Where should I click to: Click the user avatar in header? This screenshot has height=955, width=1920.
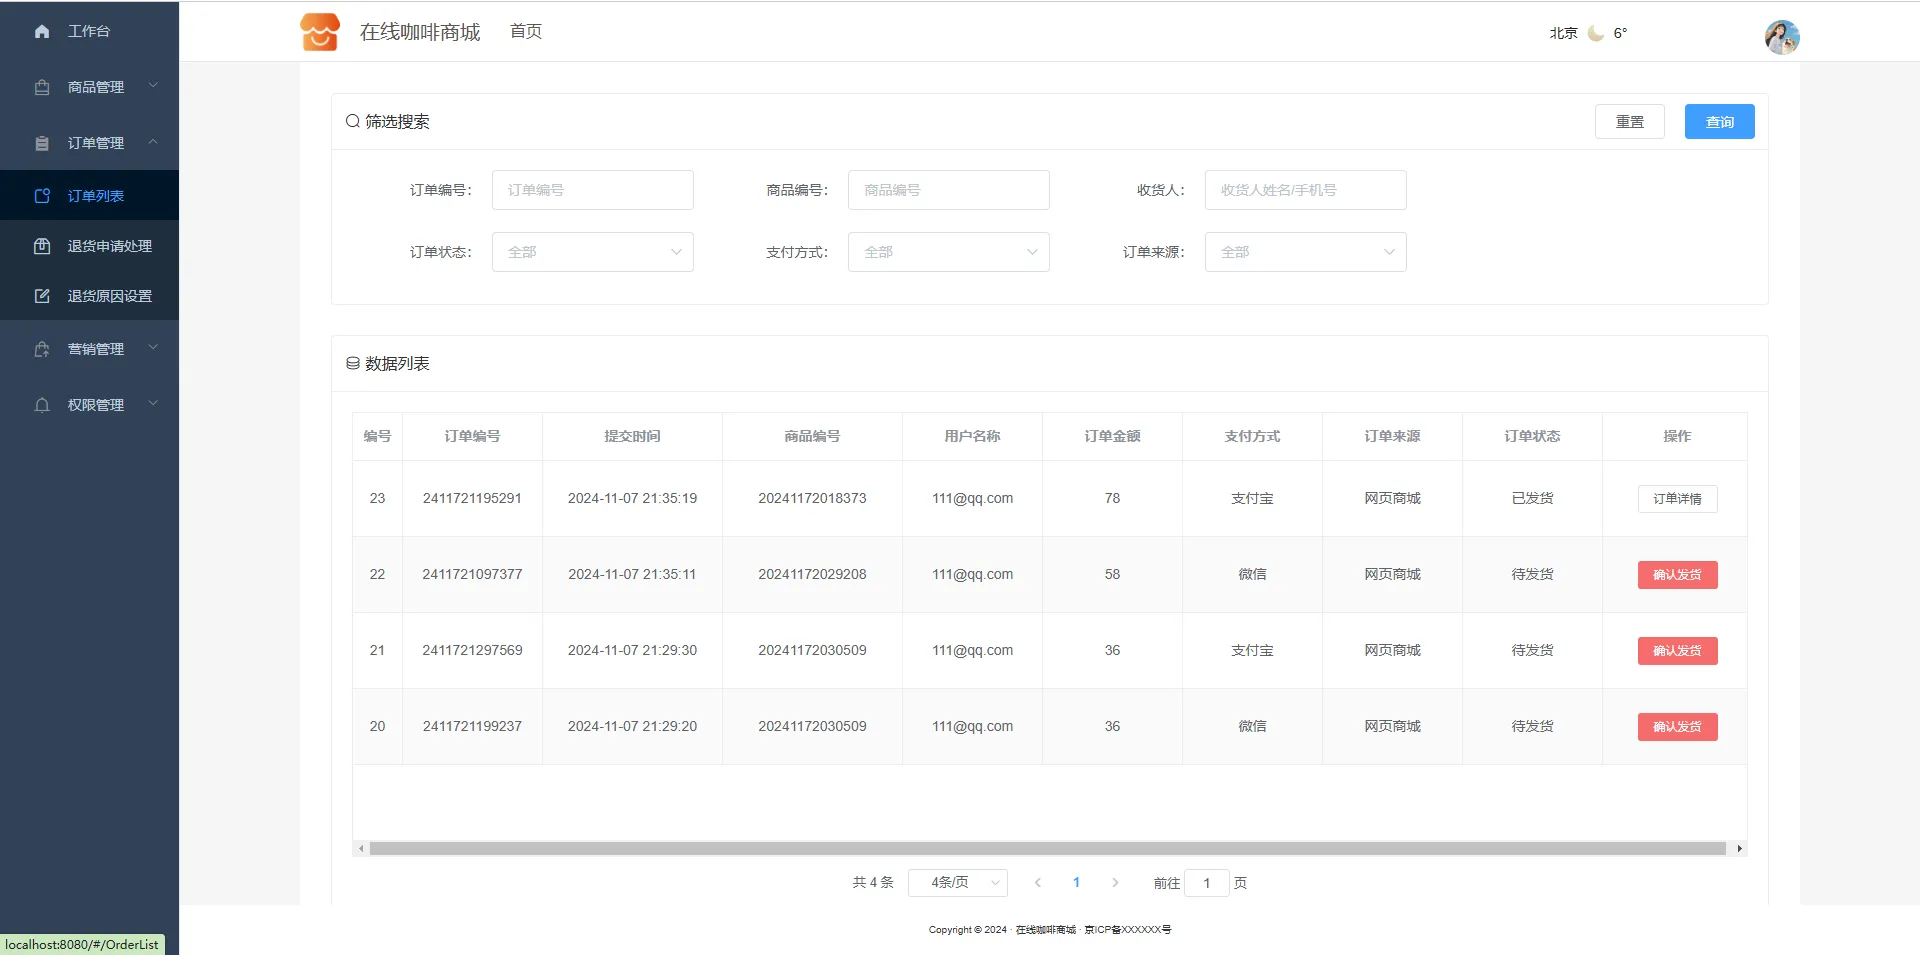1781,37
